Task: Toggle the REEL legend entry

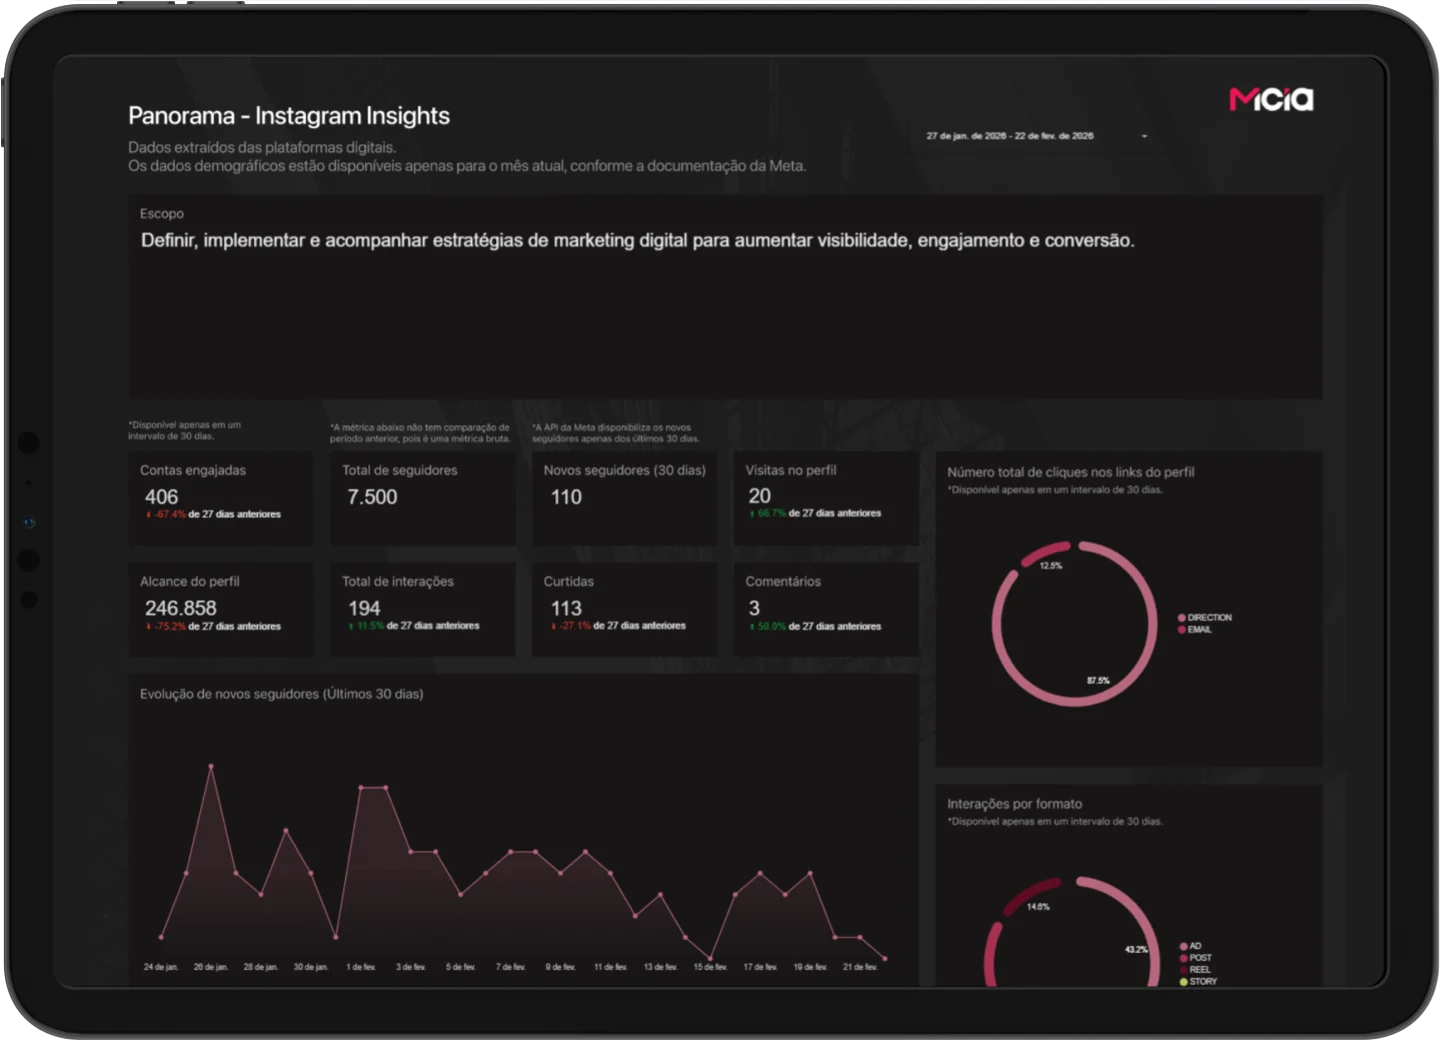Action: coord(1195,970)
